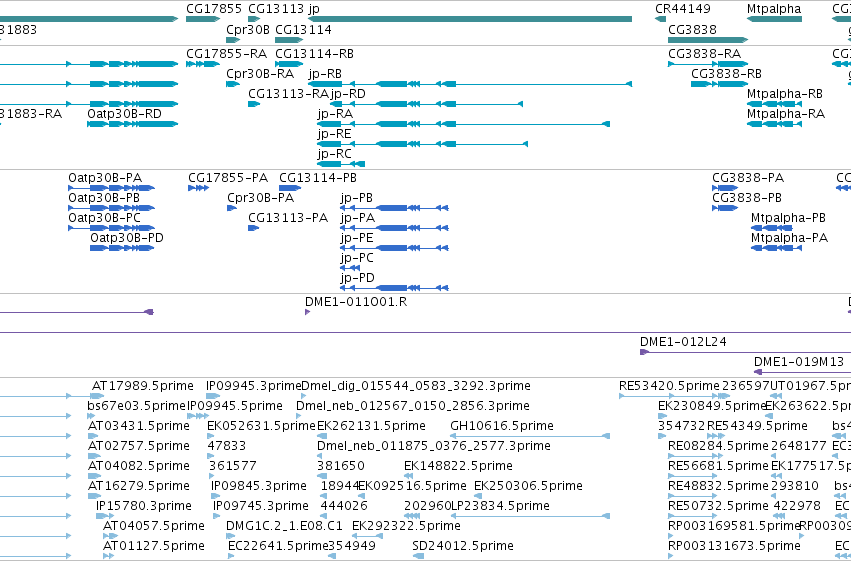Select transcript Oatp30B-RD

[x=124, y=114]
